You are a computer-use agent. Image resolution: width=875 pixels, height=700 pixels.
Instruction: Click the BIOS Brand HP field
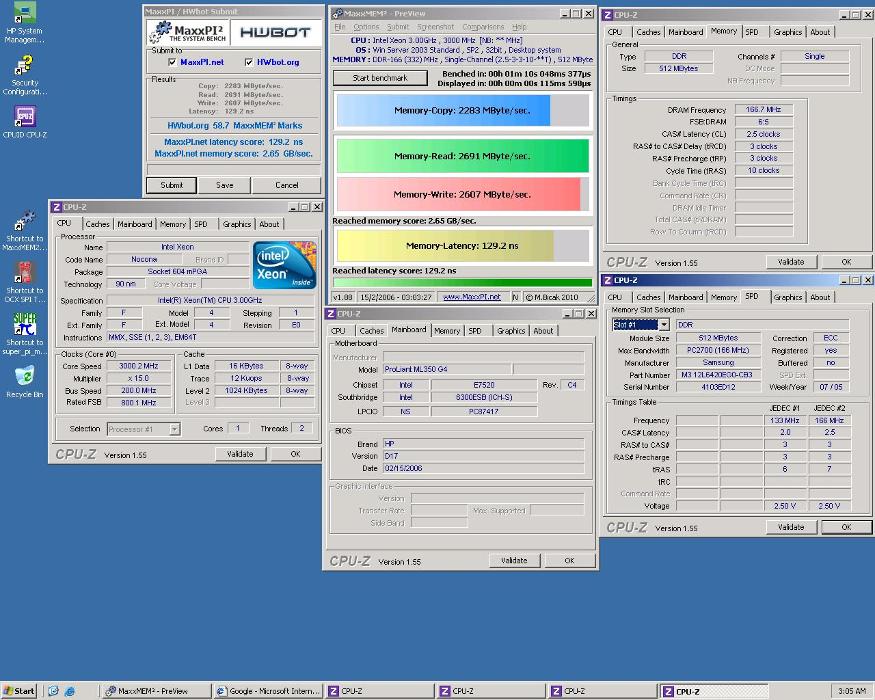pos(483,444)
